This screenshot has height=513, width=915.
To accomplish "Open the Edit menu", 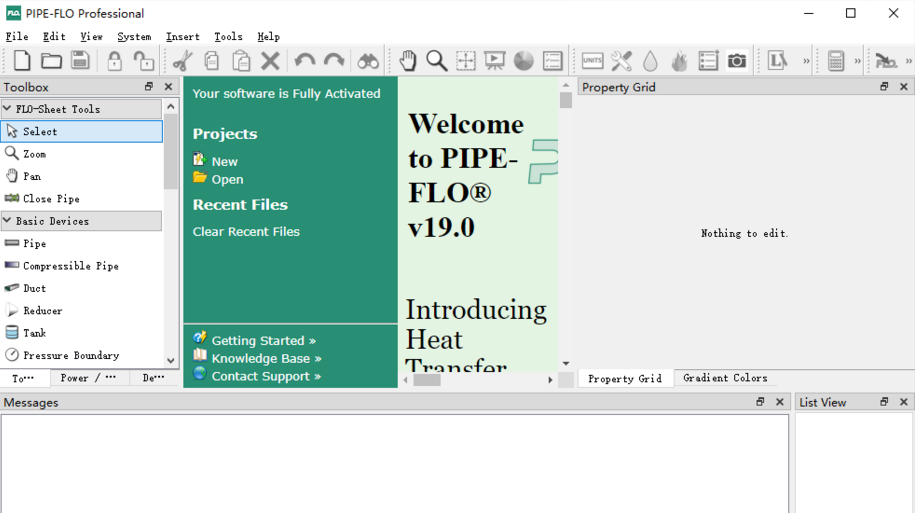I will click(54, 36).
